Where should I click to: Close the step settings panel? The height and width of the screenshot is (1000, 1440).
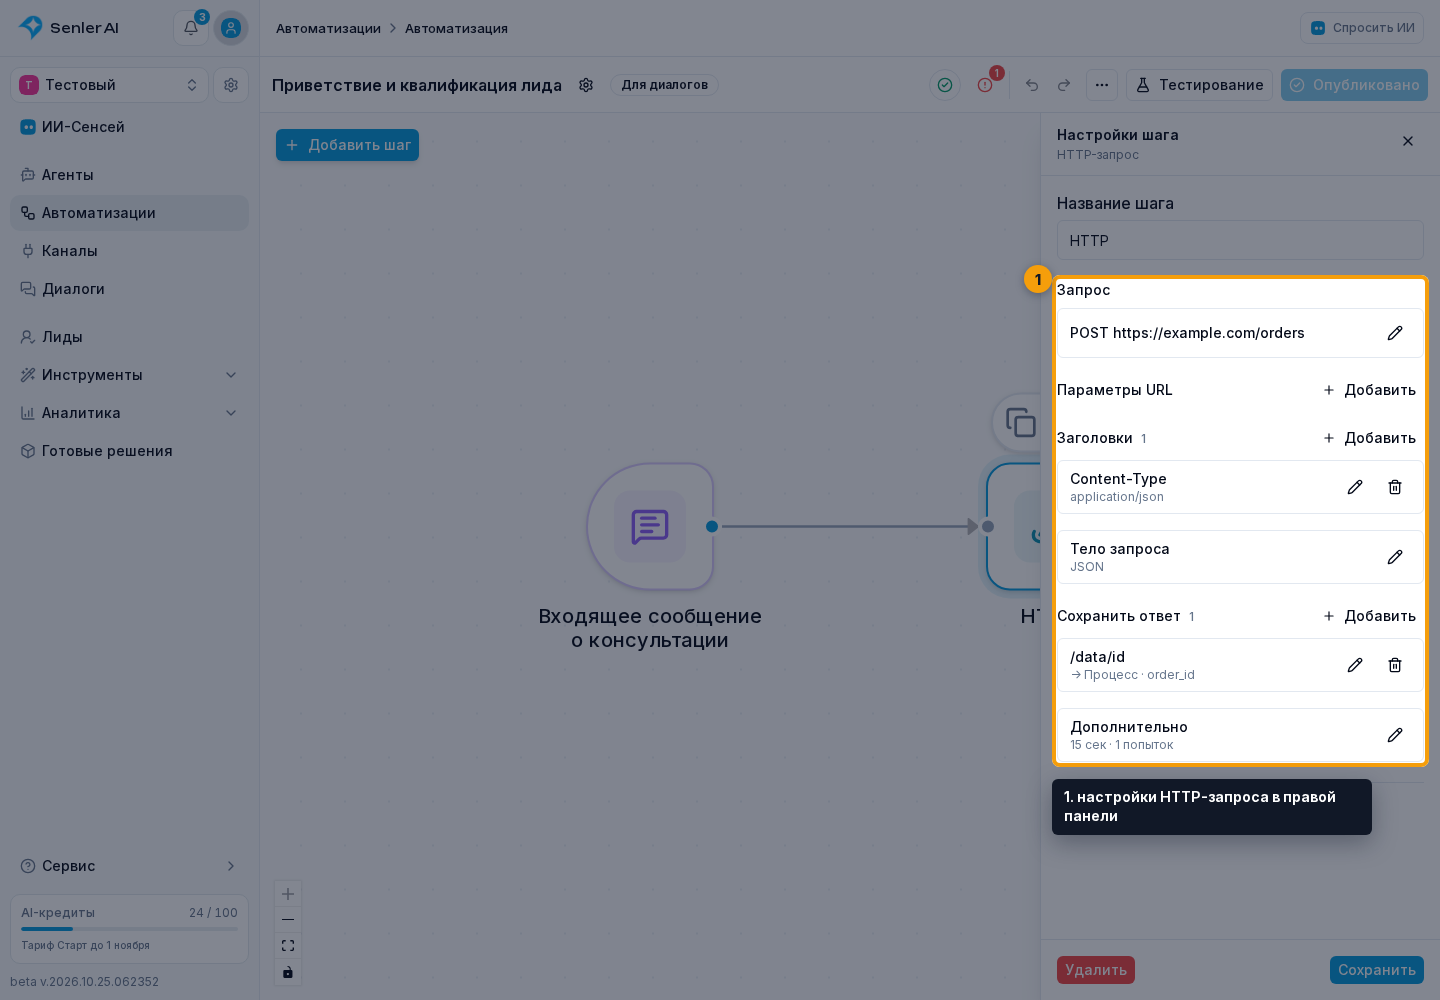[x=1408, y=141]
